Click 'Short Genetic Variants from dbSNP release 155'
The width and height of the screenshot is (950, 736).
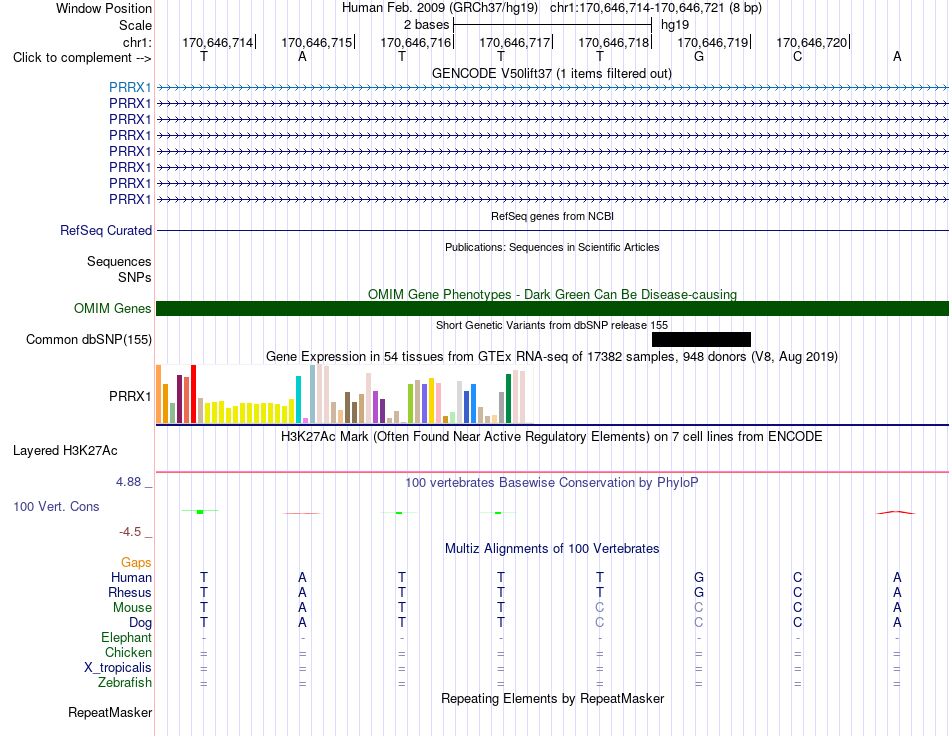pos(552,325)
